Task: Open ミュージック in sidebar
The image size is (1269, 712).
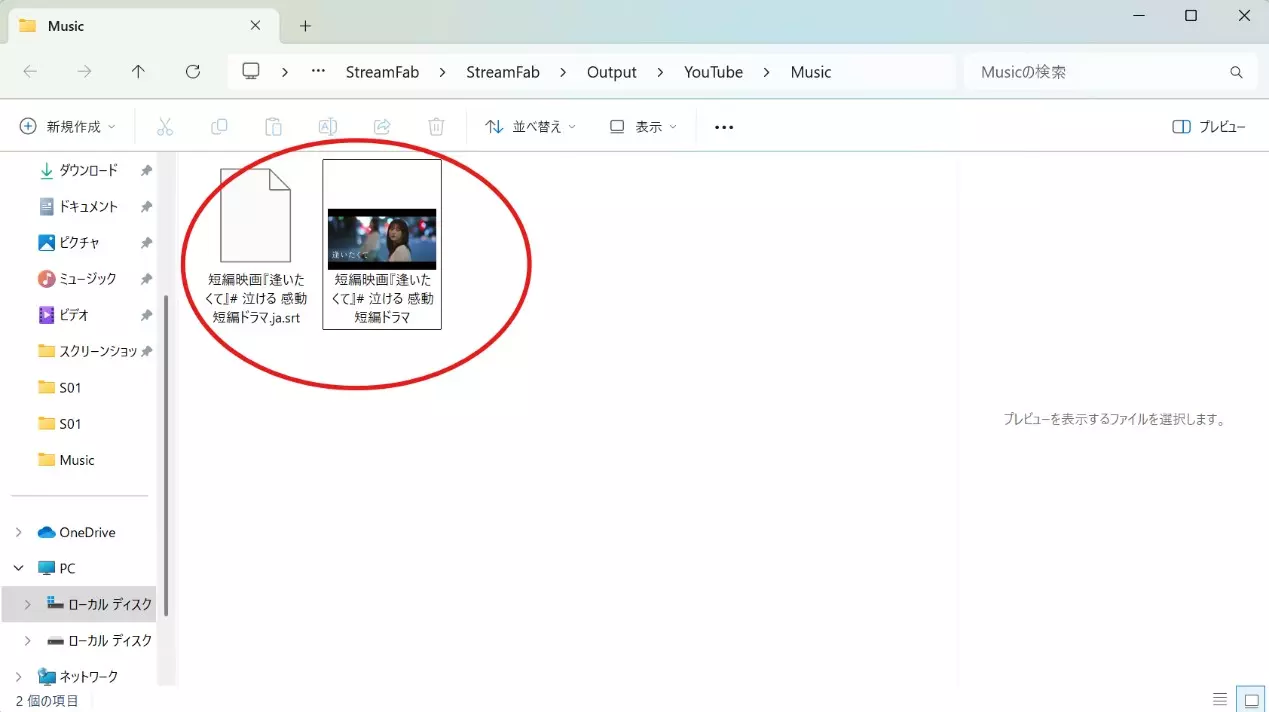Action: 77,278
